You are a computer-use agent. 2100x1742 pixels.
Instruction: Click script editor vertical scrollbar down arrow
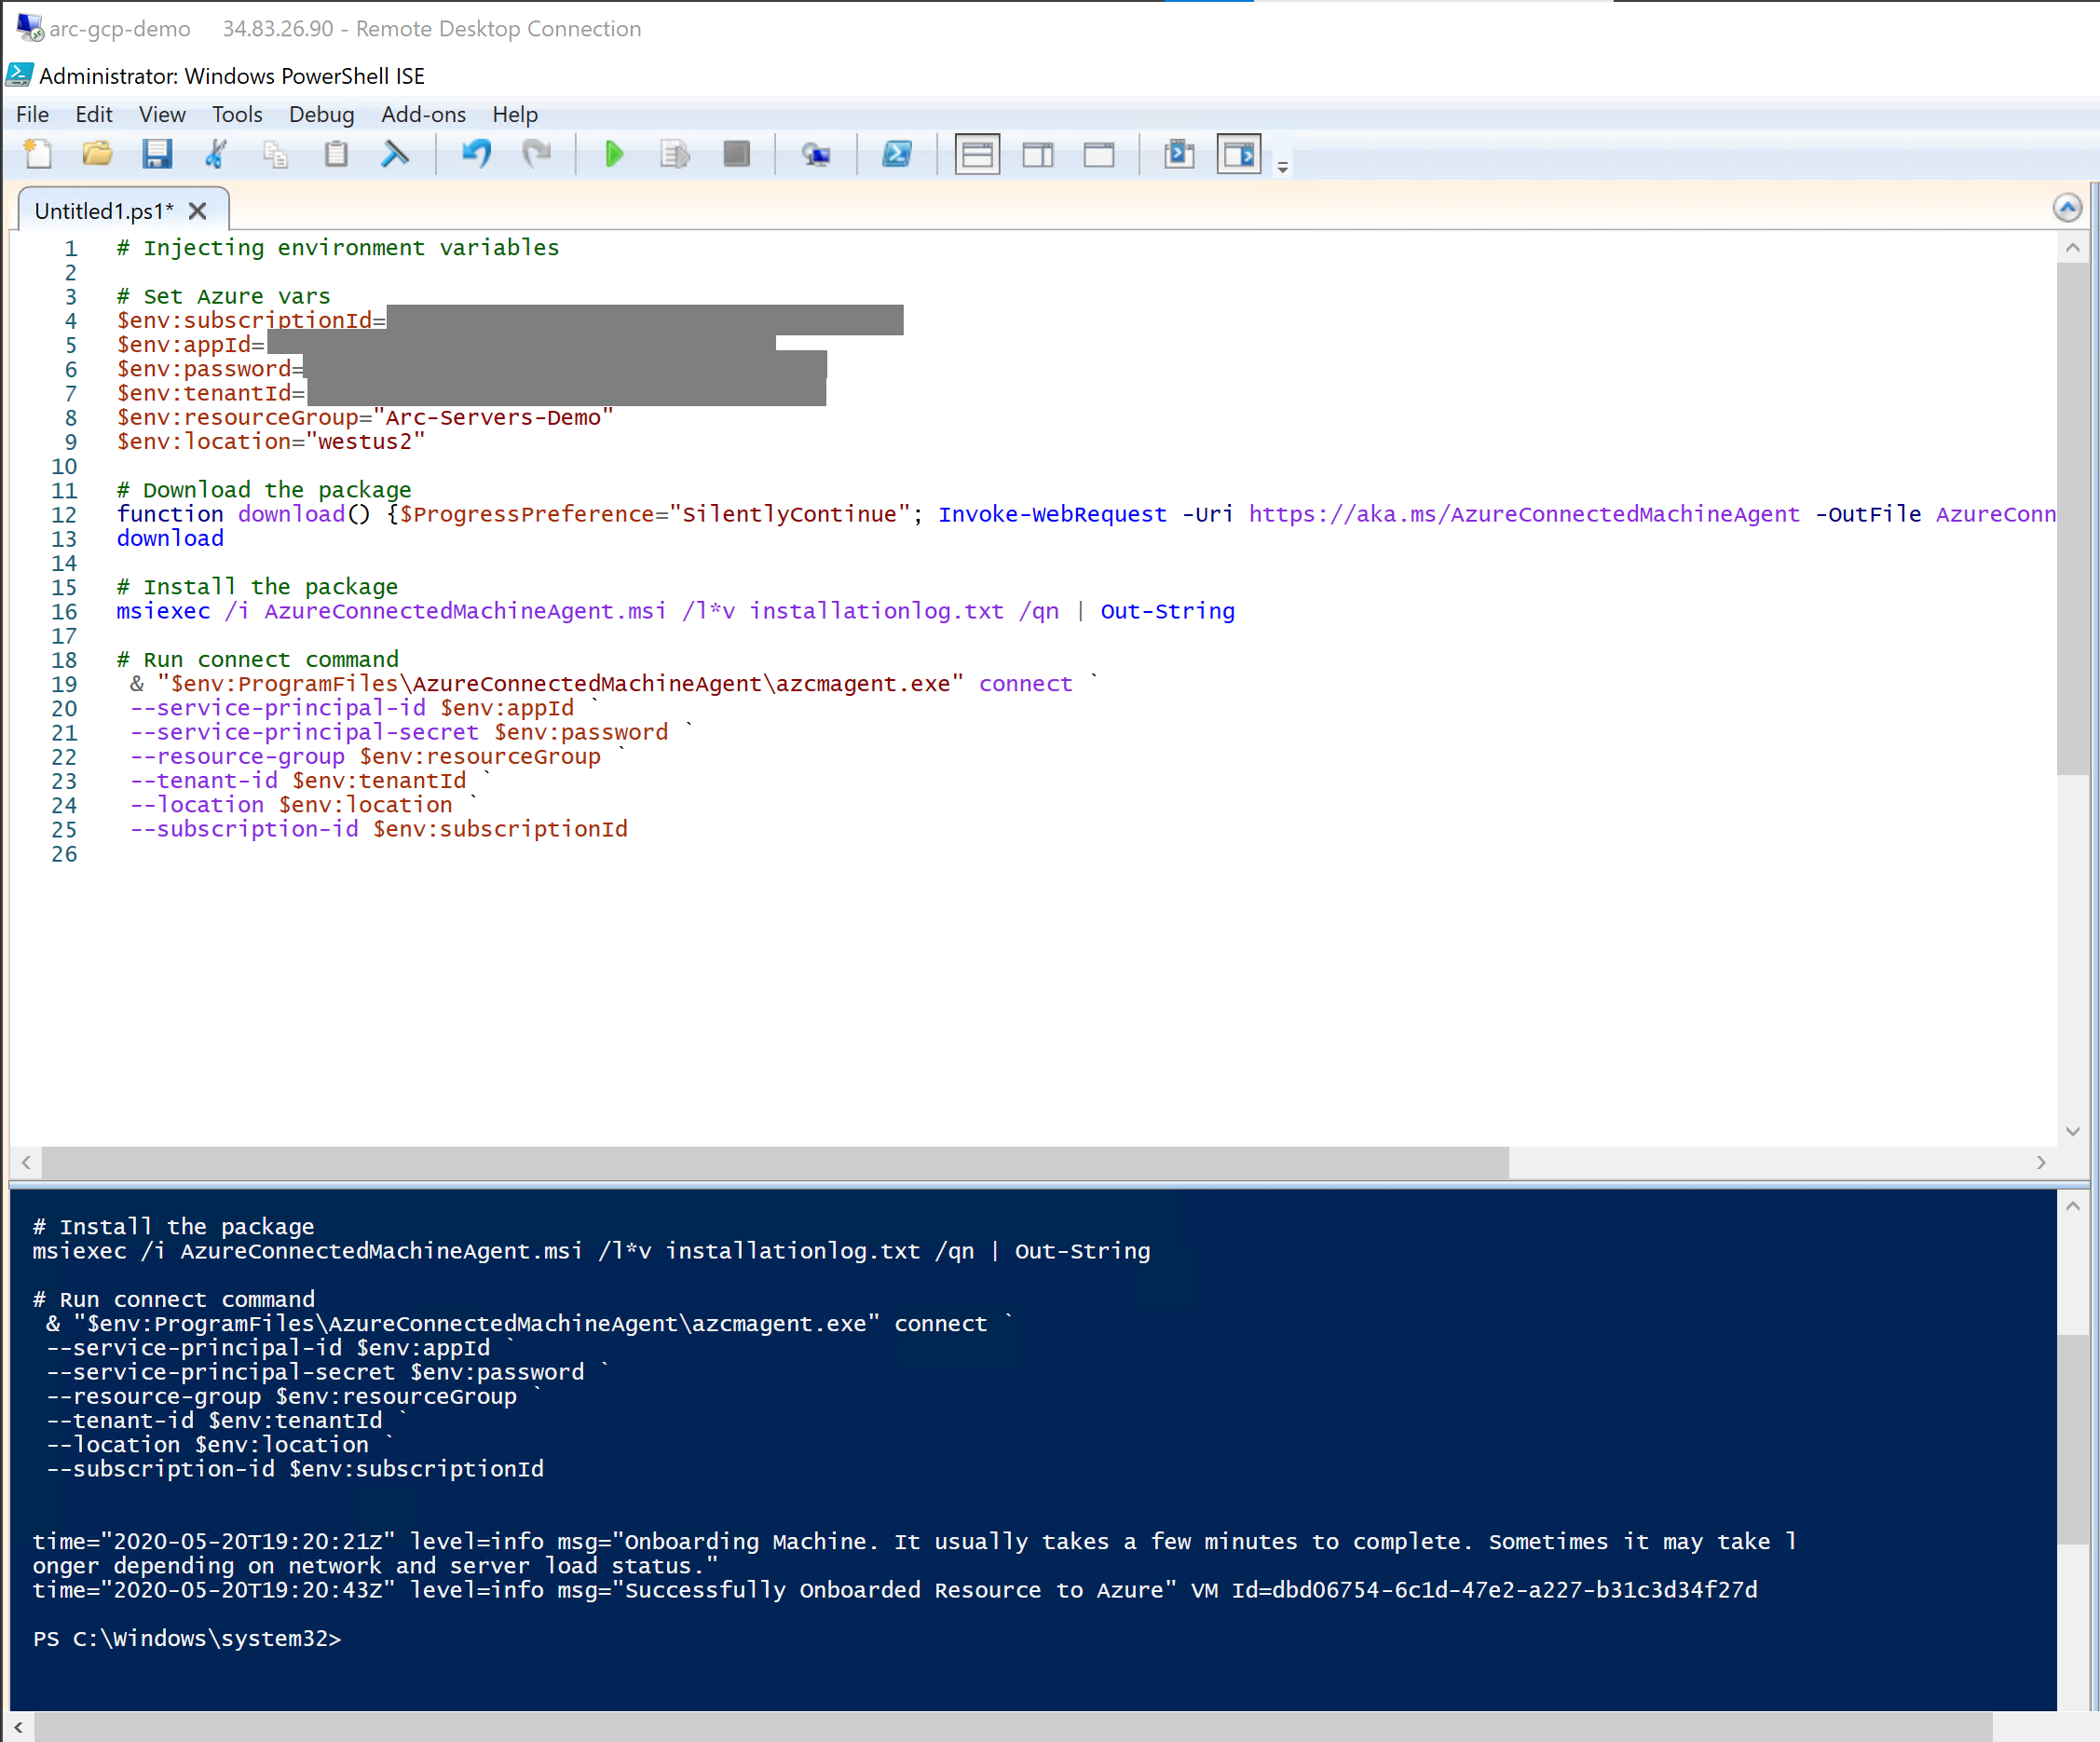pyautogui.click(x=2072, y=1131)
